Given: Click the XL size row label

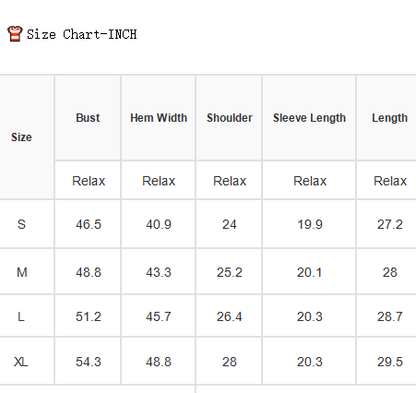Looking at the screenshot, I should tap(21, 362).
